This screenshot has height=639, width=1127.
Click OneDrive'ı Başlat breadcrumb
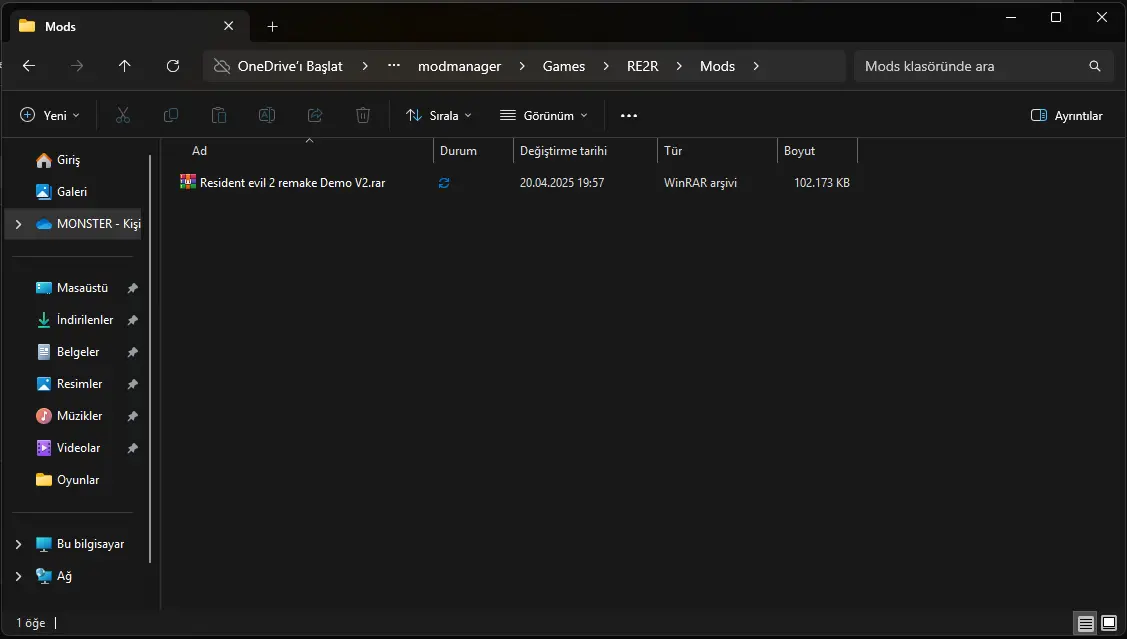pos(290,66)
